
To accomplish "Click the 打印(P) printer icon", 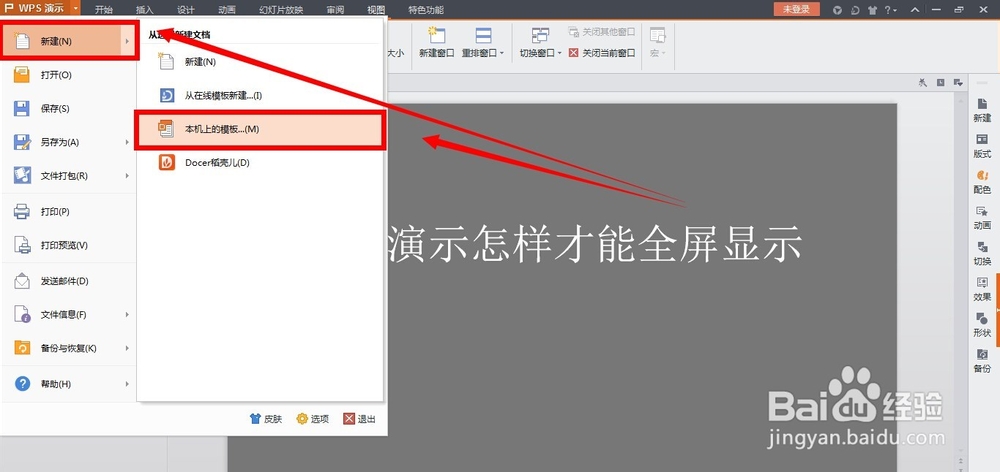I will pos(22,211).
